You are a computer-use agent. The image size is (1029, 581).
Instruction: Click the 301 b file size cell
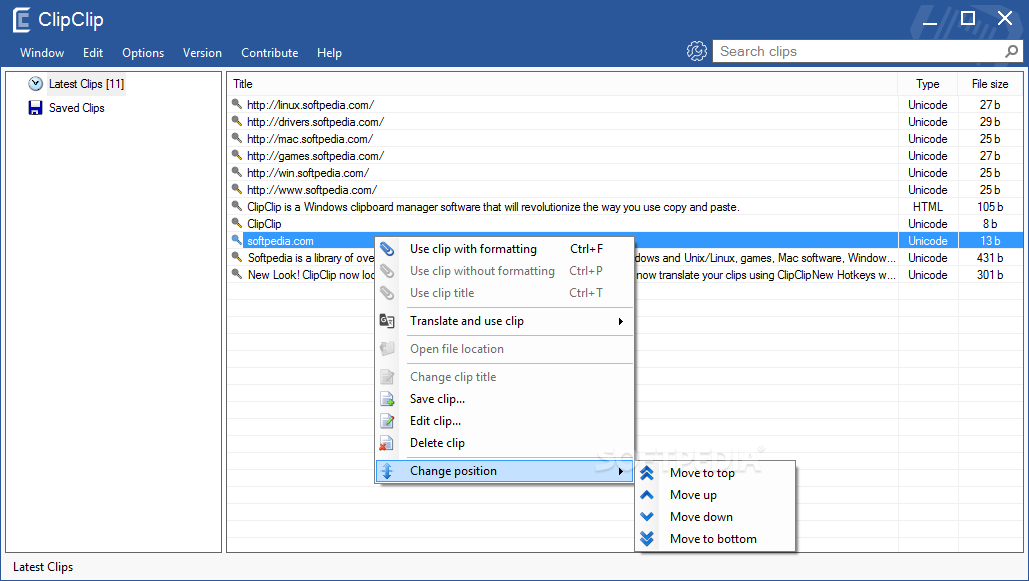[990, 275]
